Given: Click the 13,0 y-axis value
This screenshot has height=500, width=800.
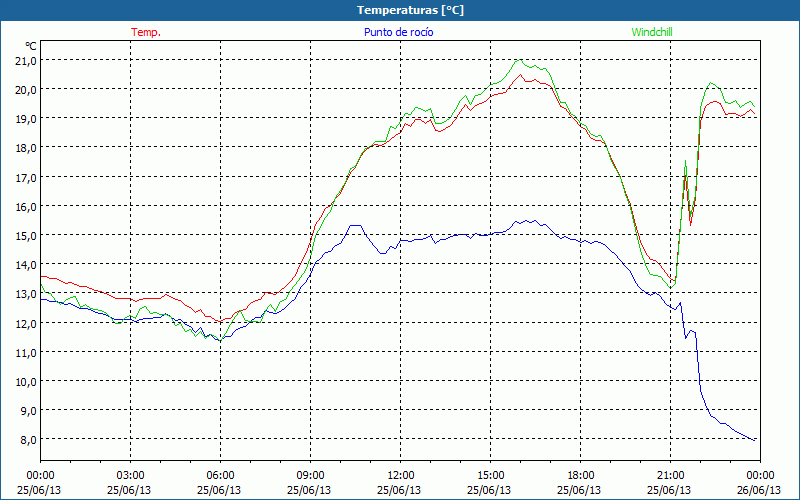Looking at the screenshot, I should click(x=26, y=294).
